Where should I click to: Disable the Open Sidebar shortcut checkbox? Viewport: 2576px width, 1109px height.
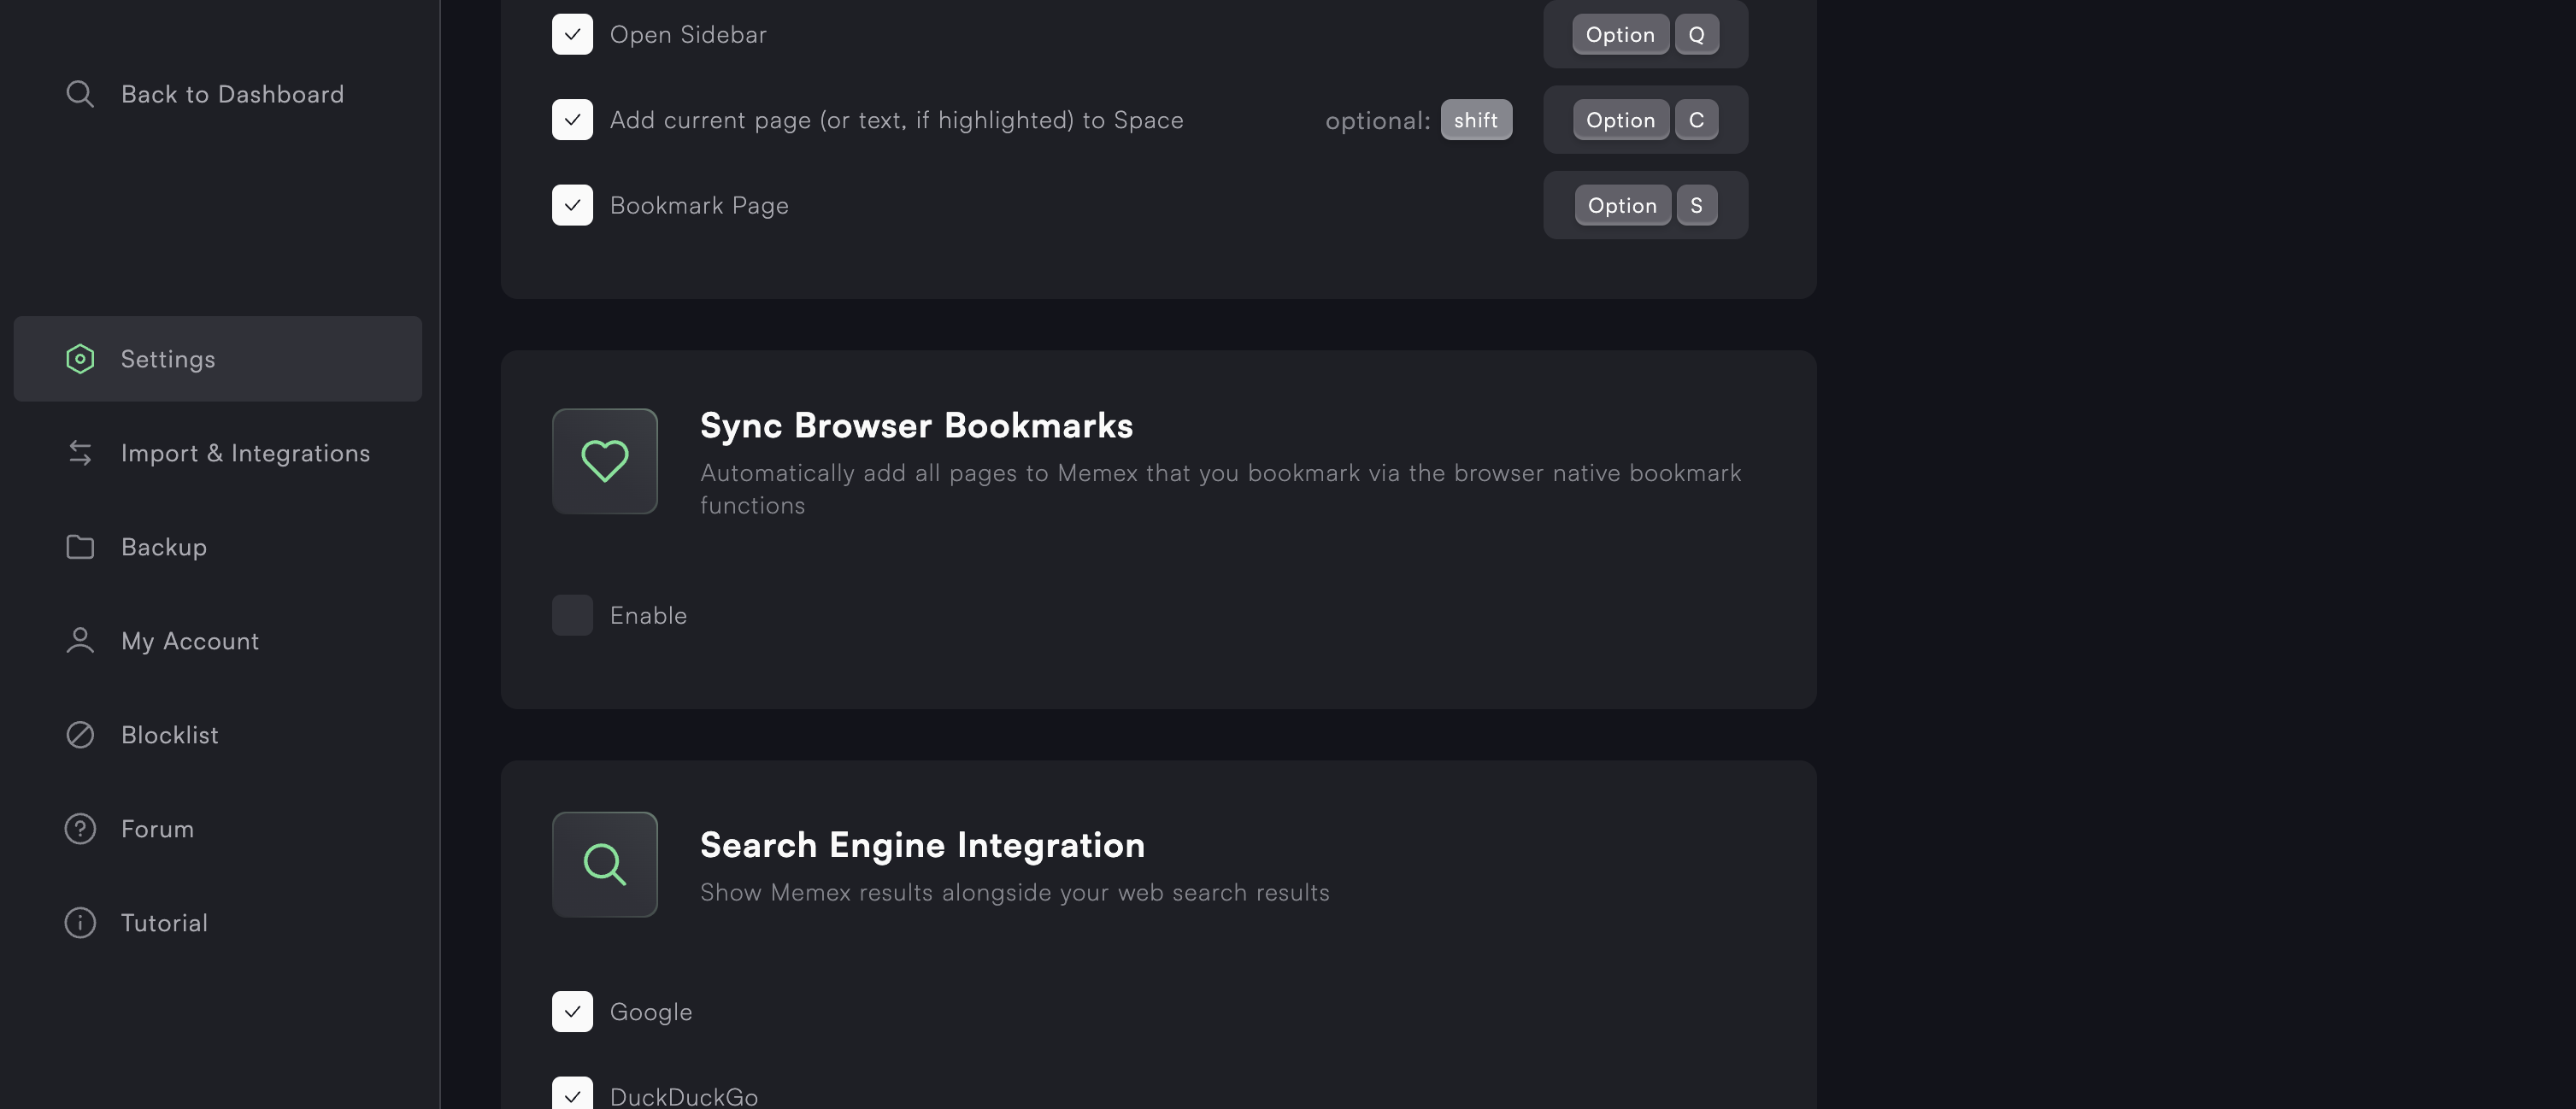point(572,34)
